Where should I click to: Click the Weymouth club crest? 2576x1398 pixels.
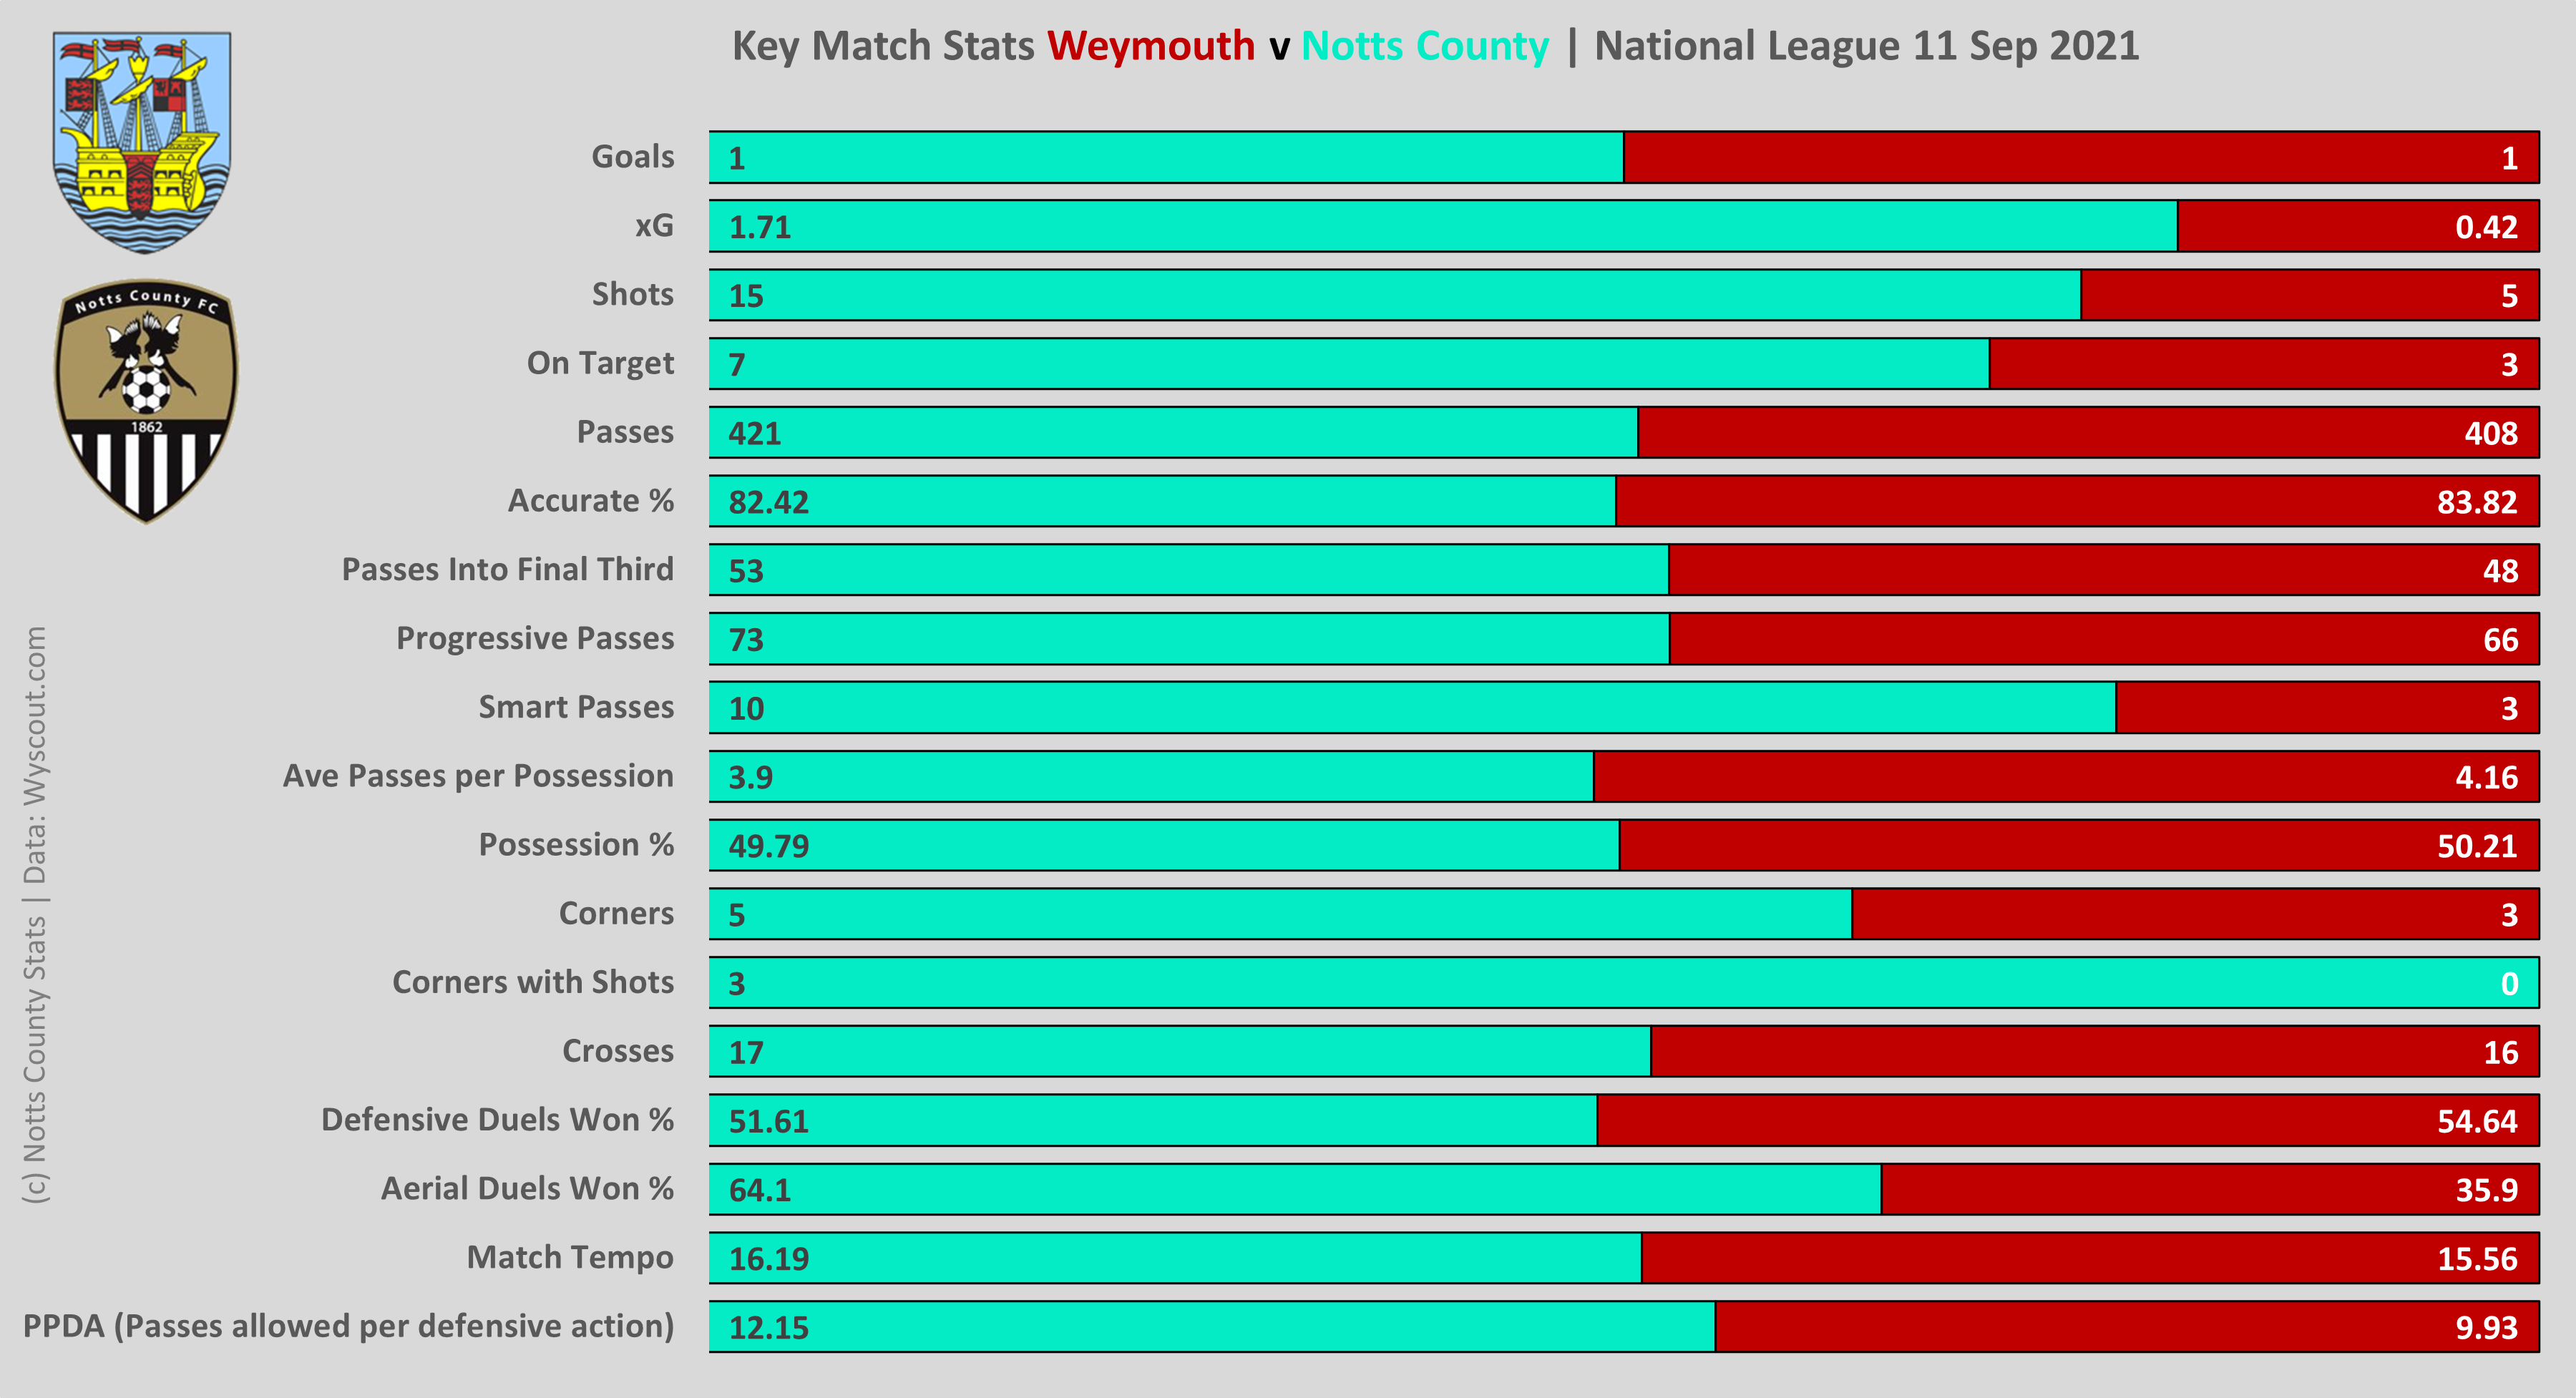pyautogui.click(x=142, y=140)
